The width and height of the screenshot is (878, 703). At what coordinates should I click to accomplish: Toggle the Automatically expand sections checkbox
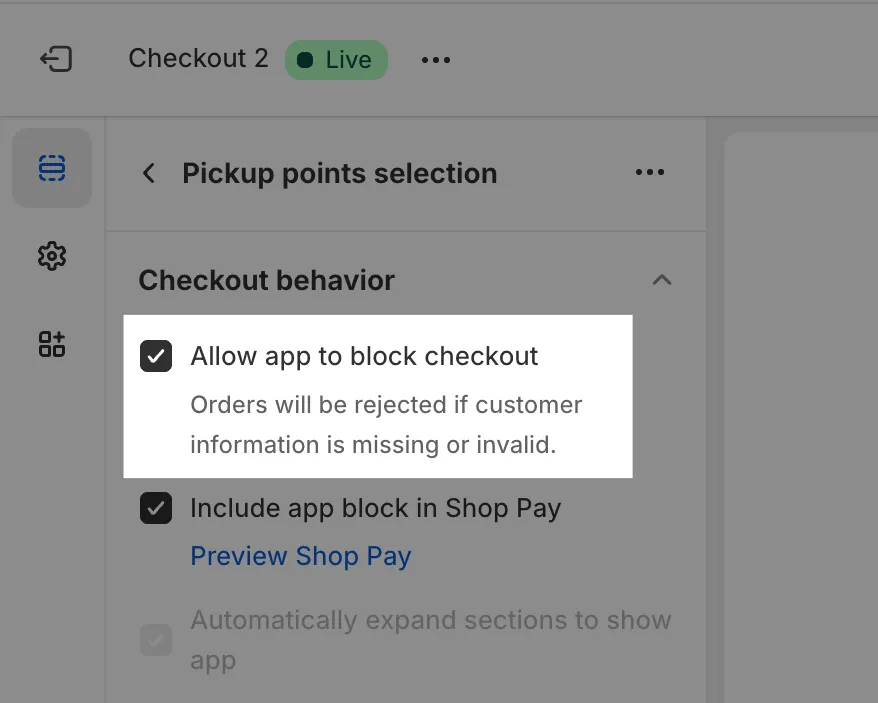coord(156,640)
